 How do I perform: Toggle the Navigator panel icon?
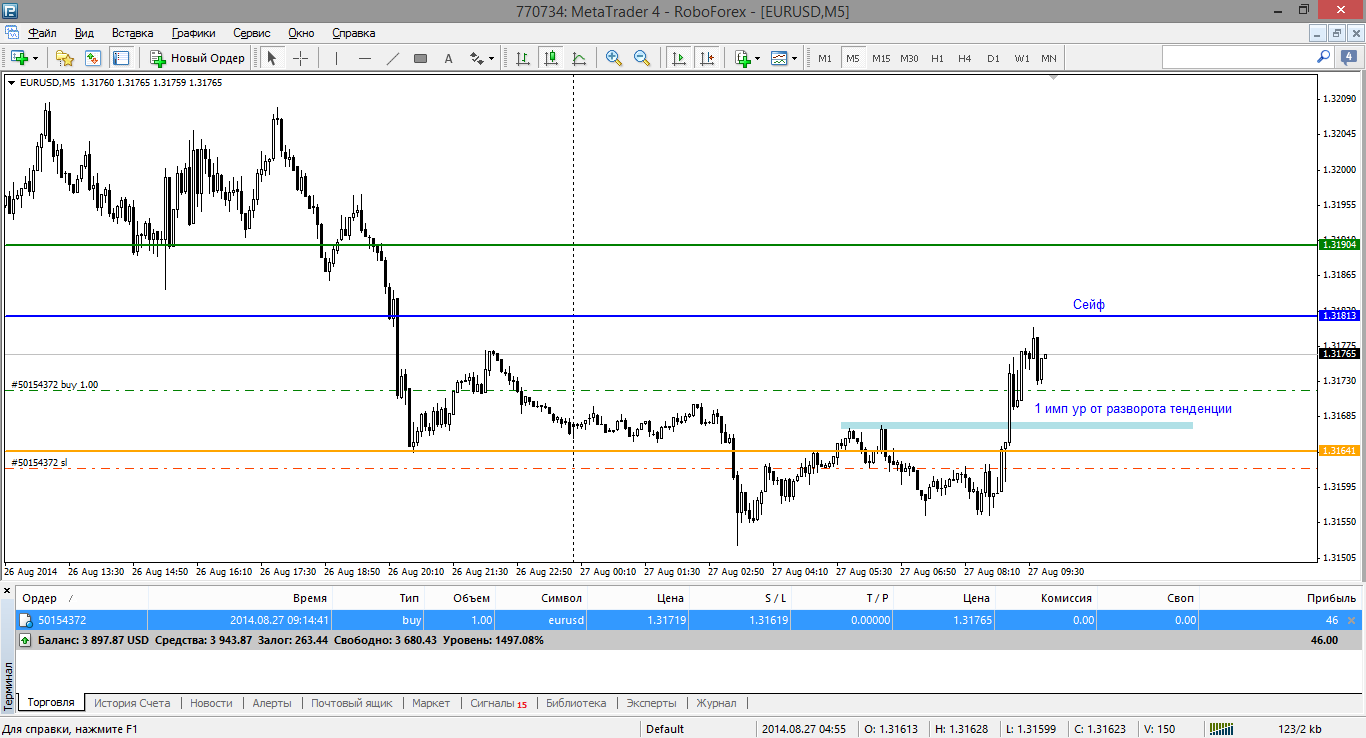click(x=121, y=58)
